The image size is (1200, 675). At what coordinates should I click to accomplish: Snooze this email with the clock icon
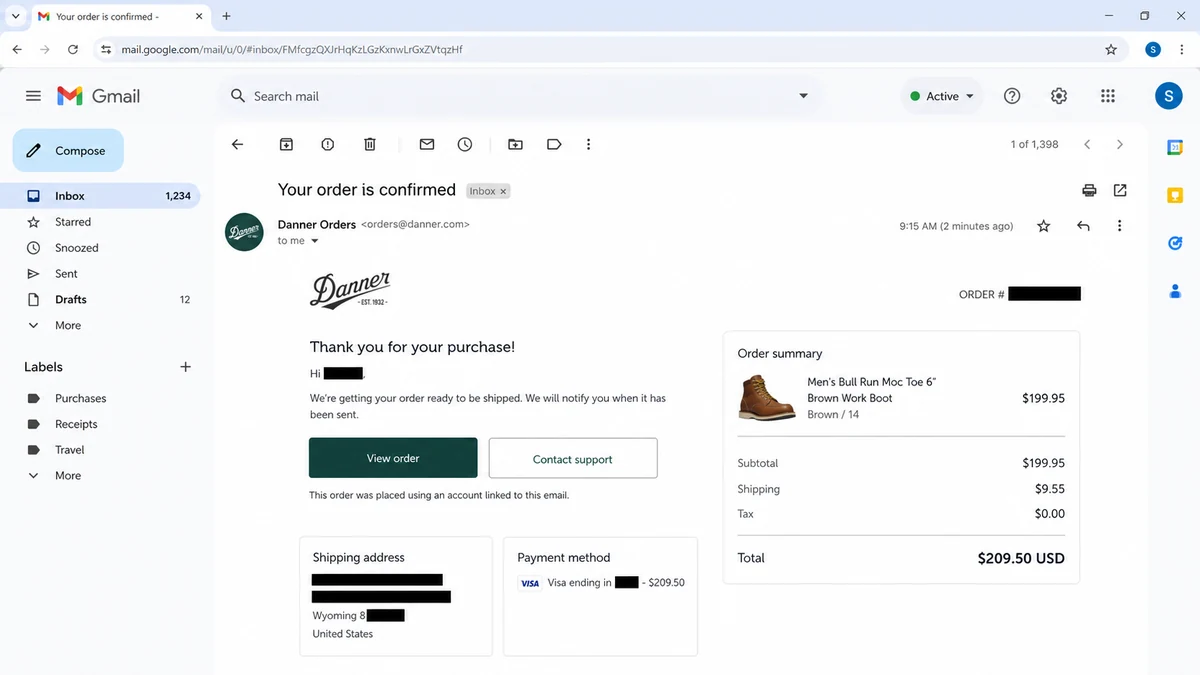(x=465, y=144)
